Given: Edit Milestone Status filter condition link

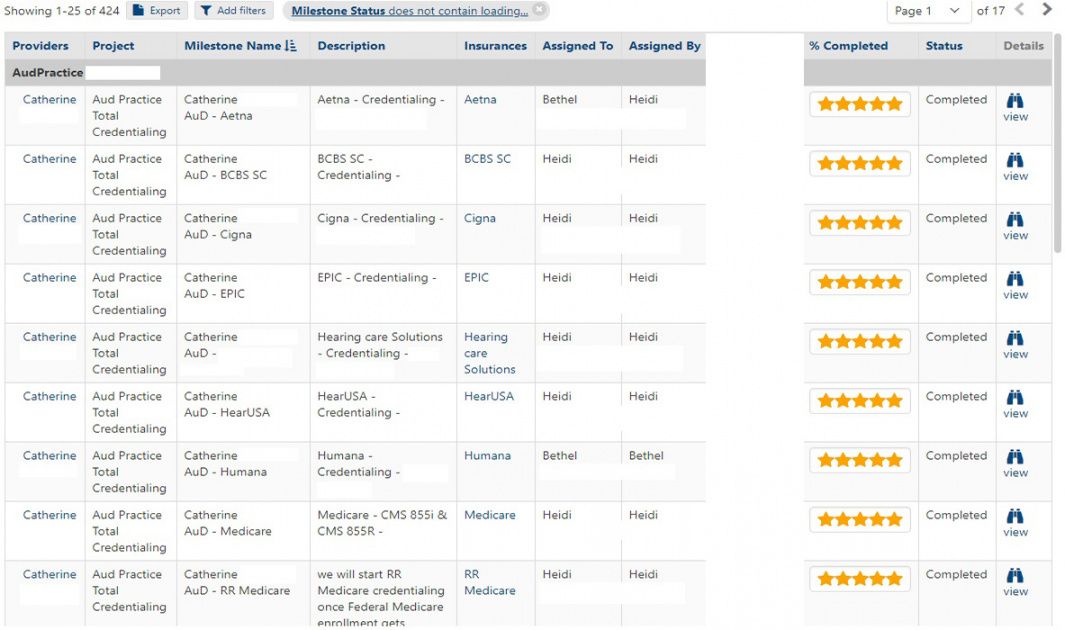Looking at the screenshot, I should (409, 11).
